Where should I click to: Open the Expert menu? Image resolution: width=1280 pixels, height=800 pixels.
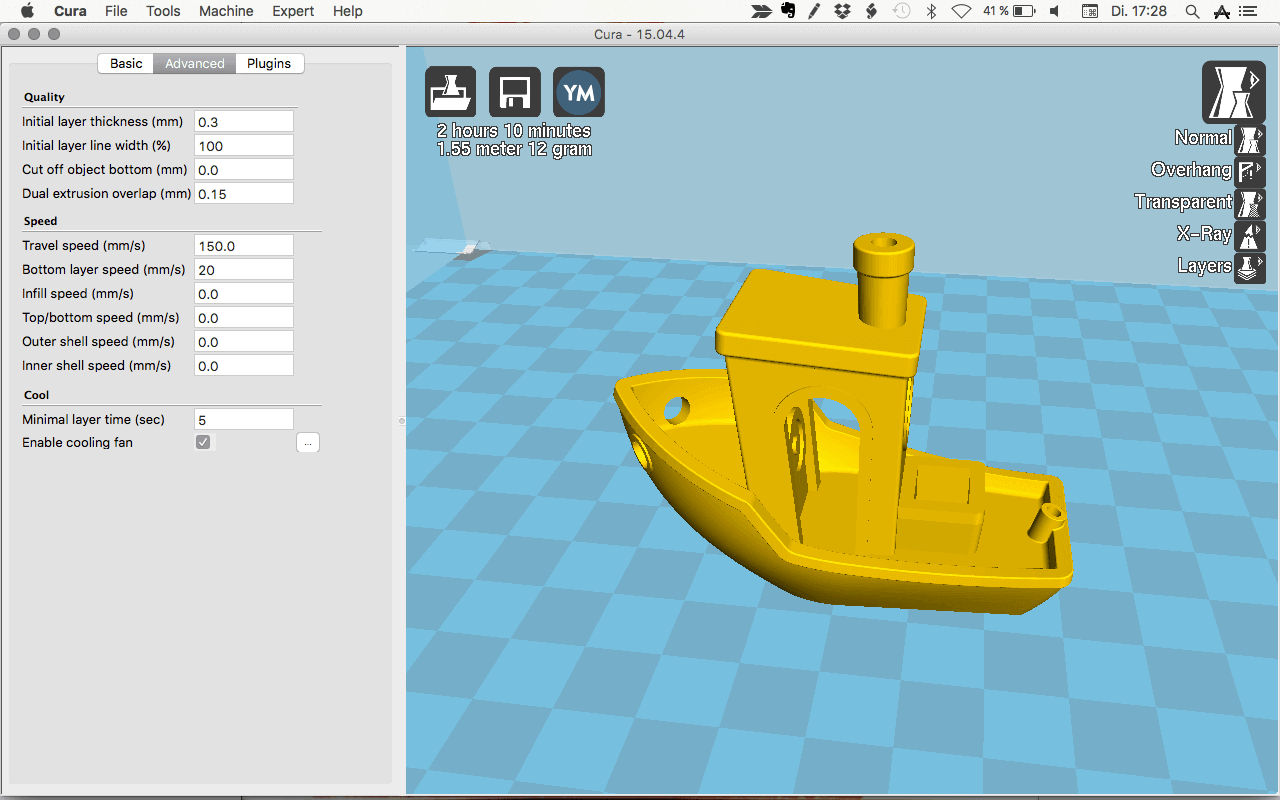(x=292, y=11)
